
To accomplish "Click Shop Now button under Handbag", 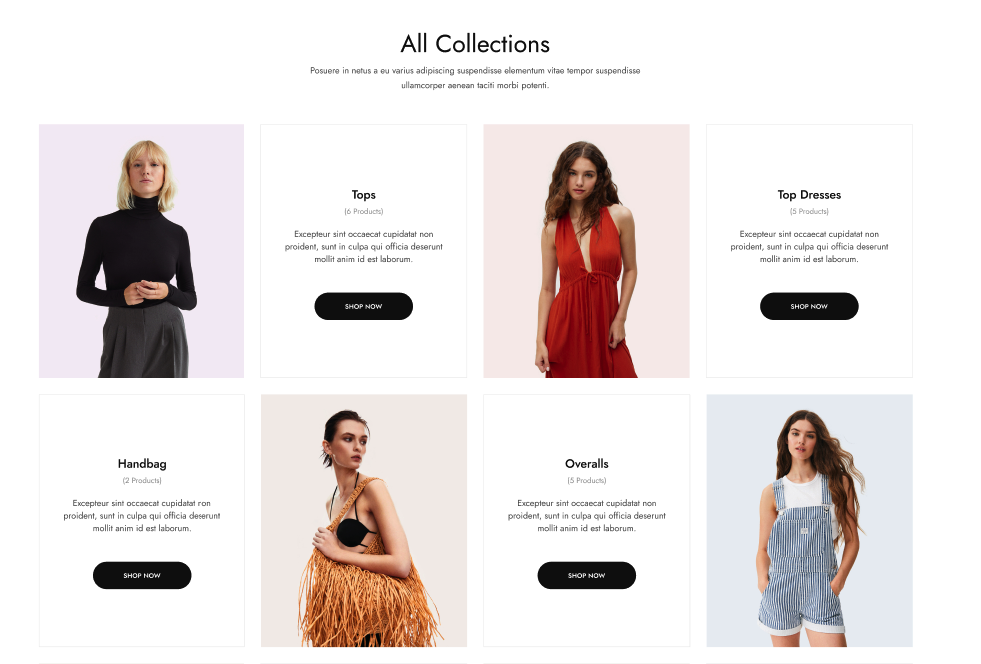I will [x=142, y=575].
